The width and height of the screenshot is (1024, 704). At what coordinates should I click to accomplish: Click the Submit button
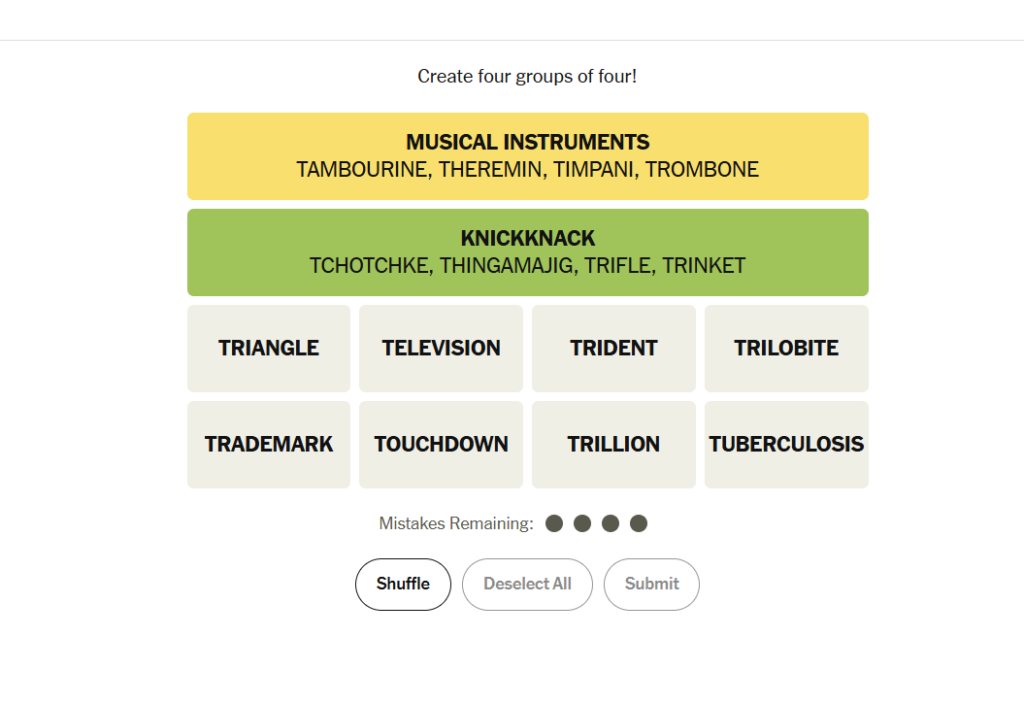[652, 584]
